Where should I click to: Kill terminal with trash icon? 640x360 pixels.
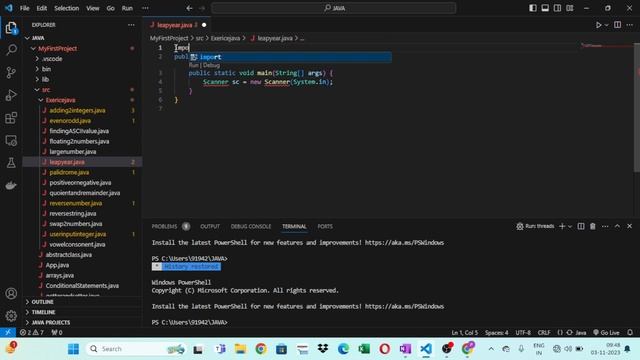pyautogui.click(x=593, y=226)
